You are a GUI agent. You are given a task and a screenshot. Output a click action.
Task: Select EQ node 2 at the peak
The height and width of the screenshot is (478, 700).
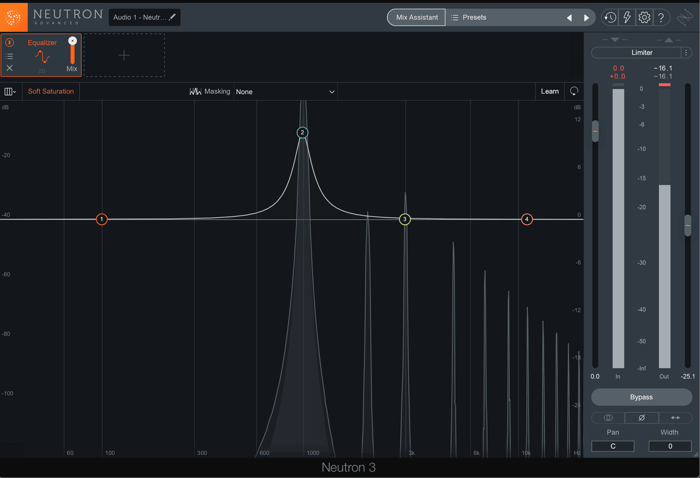coord(302,133)
